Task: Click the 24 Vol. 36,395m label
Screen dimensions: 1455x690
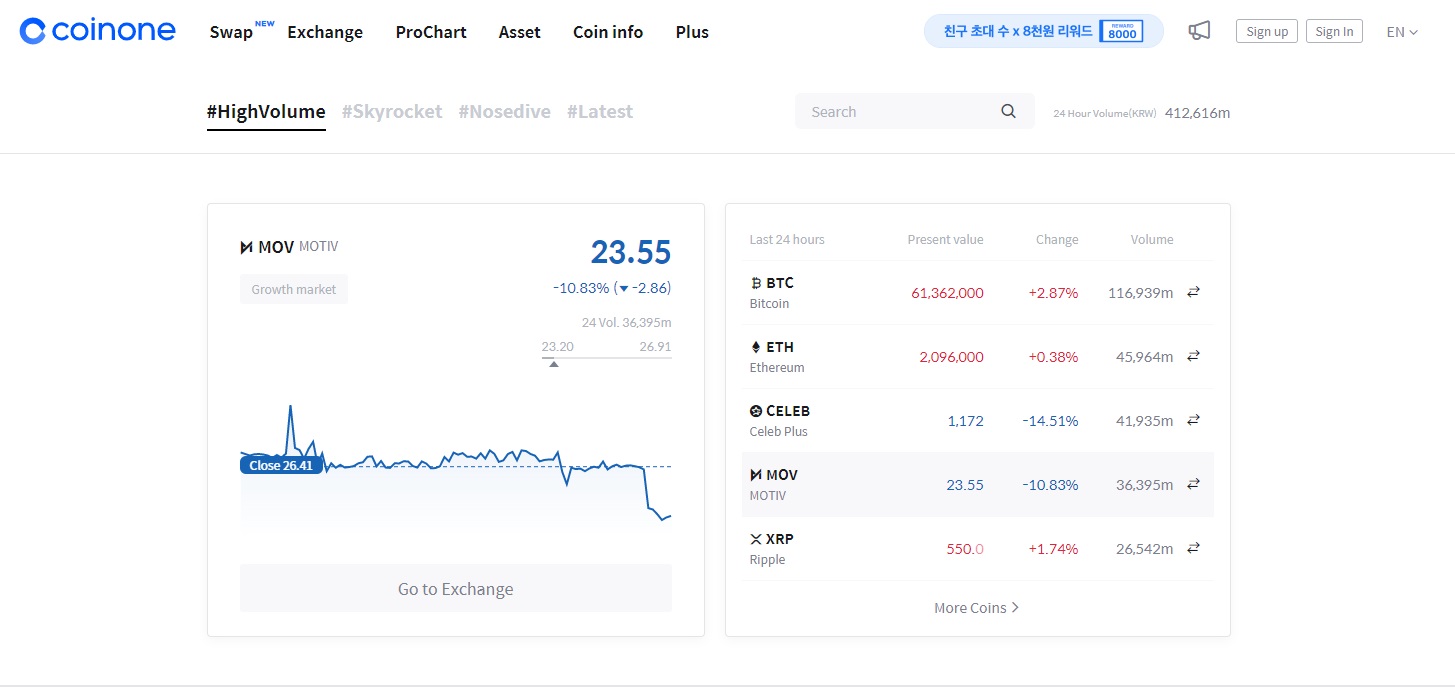Action: (x=626, y=322)
